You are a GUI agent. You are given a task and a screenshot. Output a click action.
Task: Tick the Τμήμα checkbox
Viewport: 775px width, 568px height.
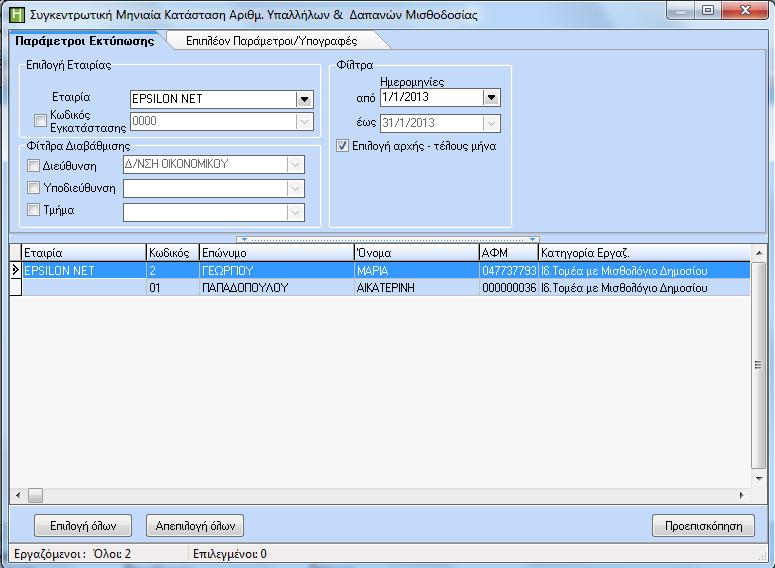(x=33, y=210)
